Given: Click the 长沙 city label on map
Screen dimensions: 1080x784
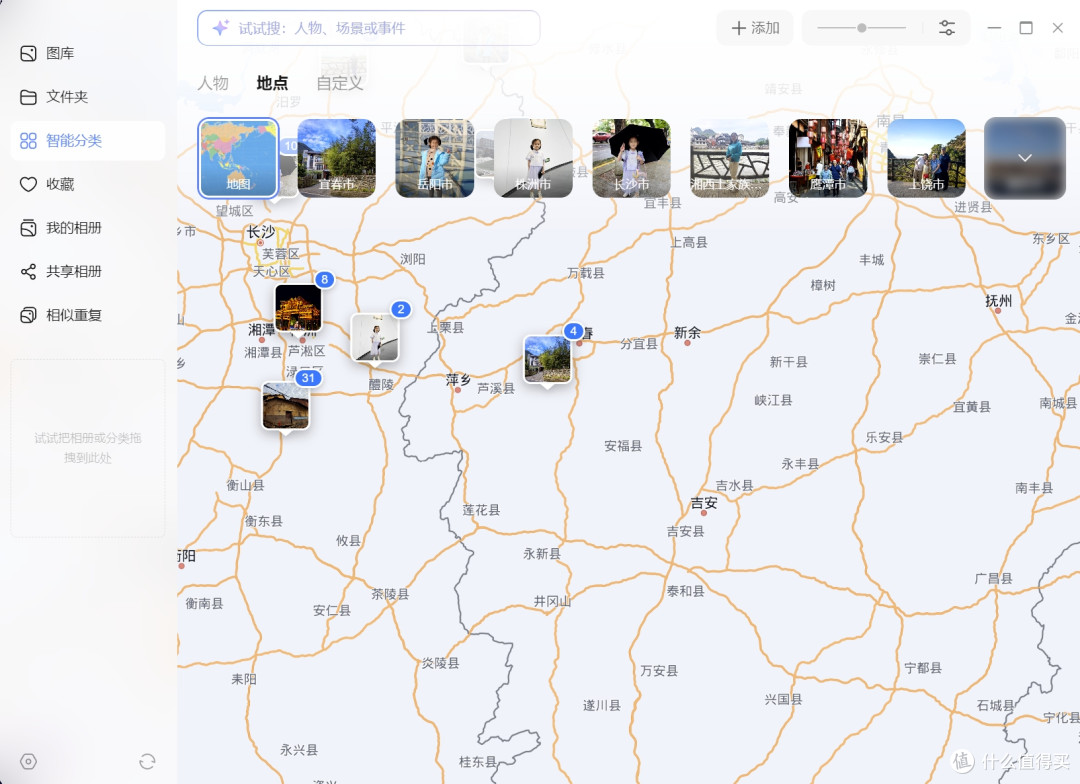Looking at the screenshot, I should pyautogui.click(x=261, y=231).
